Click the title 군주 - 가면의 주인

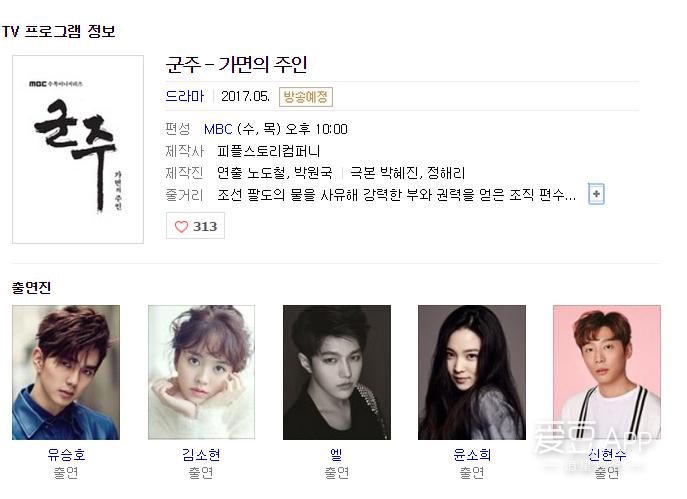236,65
